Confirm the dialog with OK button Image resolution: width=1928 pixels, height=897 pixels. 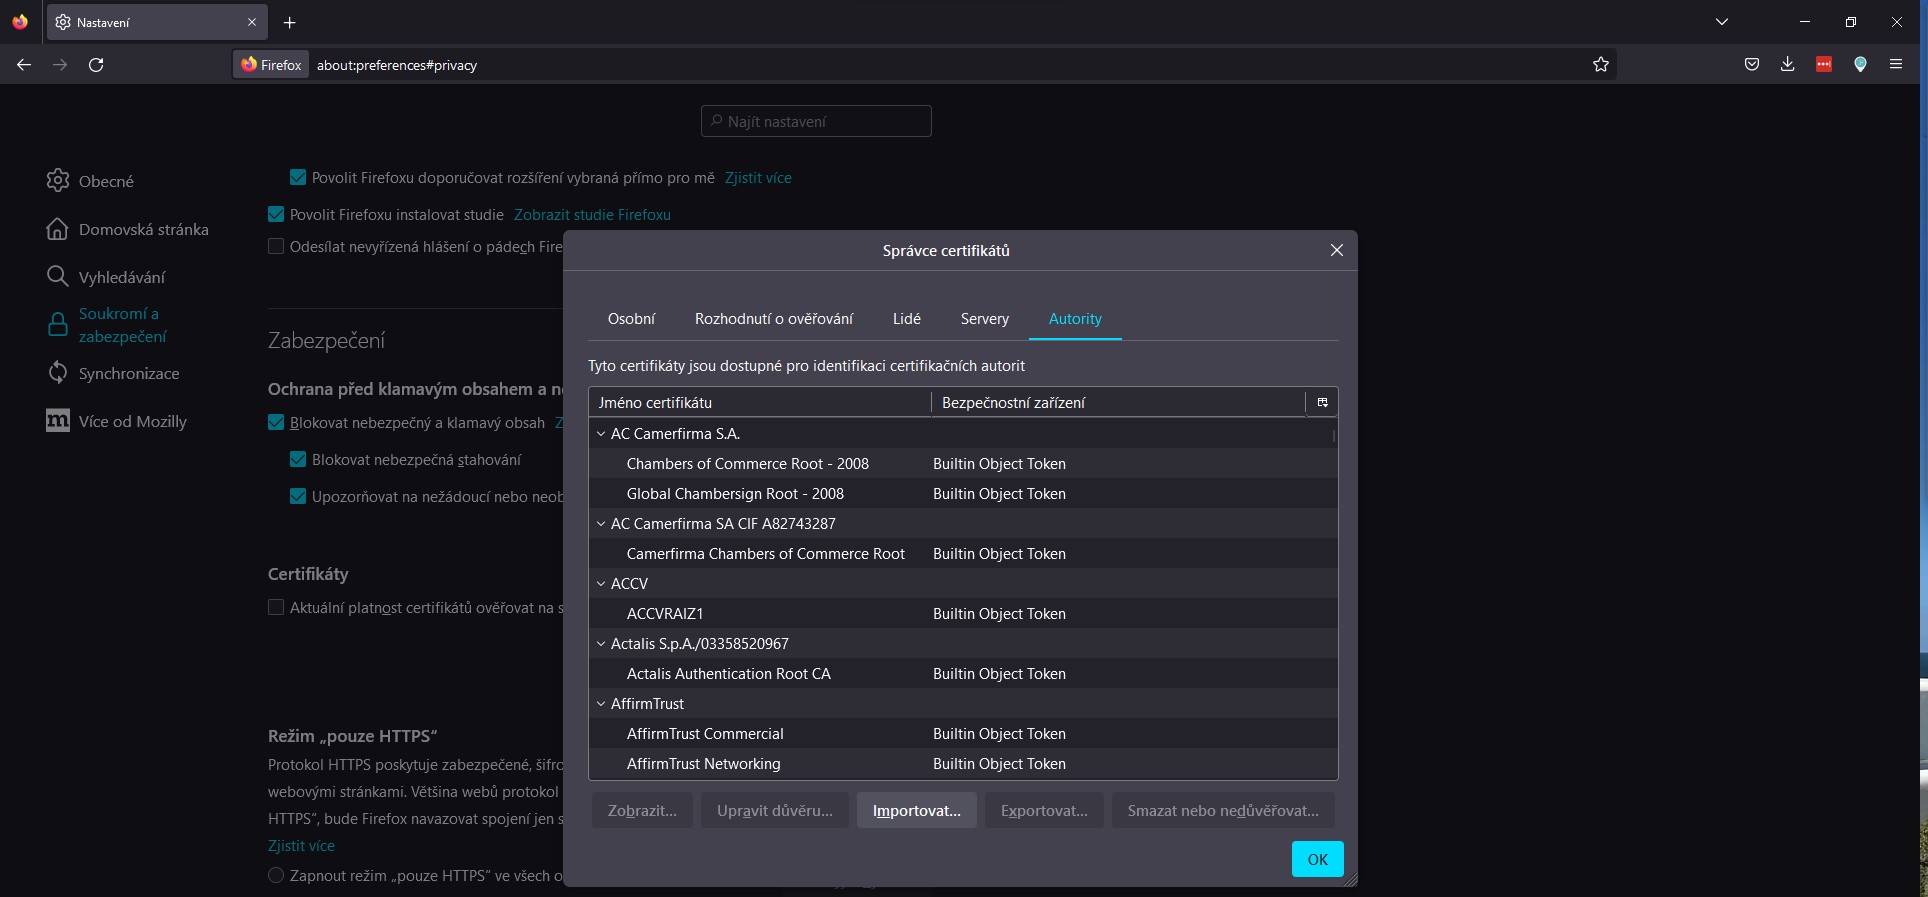click(1318, 859)
